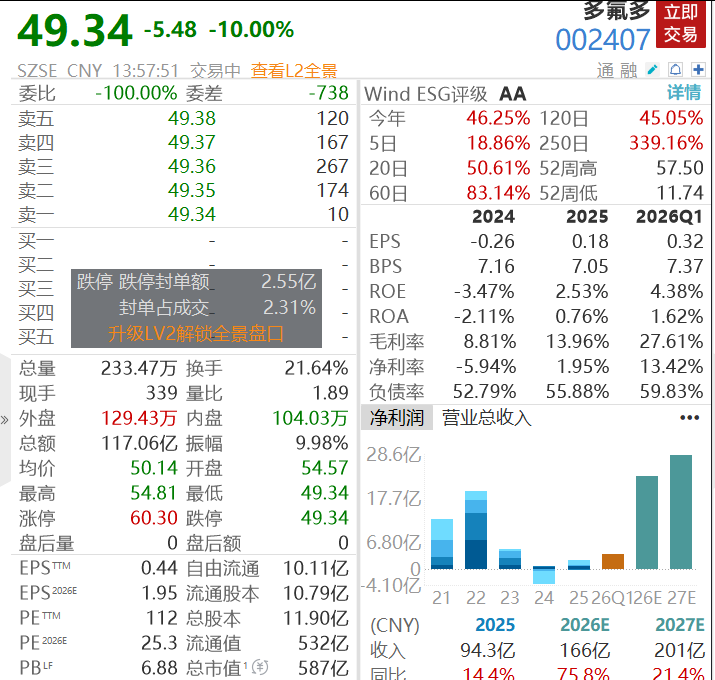715x680 pixels.
Task: Click the stock name 多氟多
Action: click(x=617, y=10)
